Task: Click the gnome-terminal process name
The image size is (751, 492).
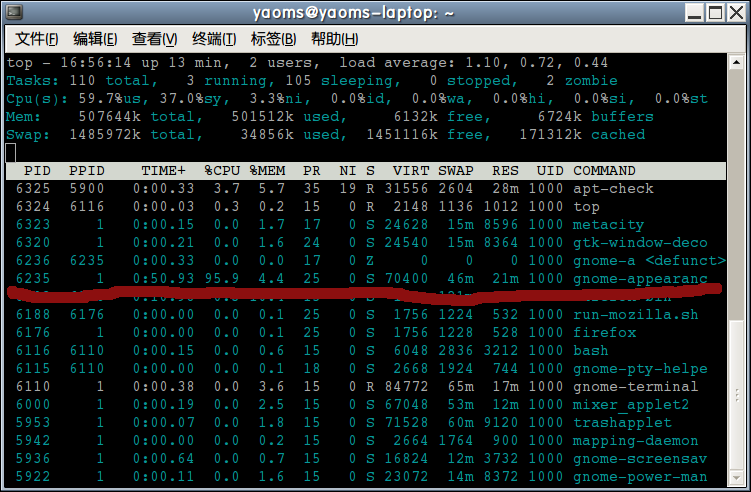Action: point(636,387)
